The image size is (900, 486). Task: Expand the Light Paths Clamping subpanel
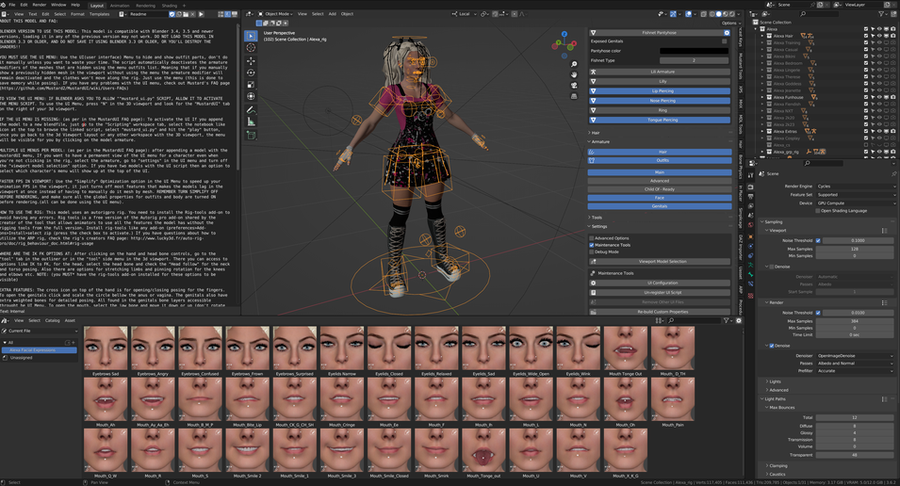click(776, 466)
